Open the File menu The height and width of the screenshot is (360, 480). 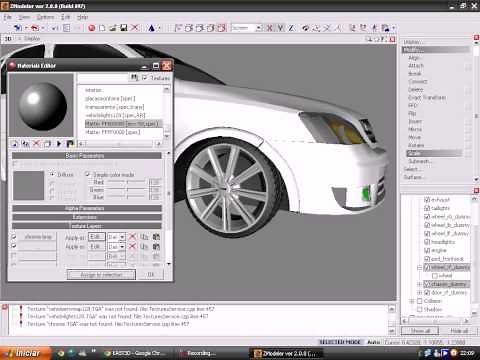(8, 17)
